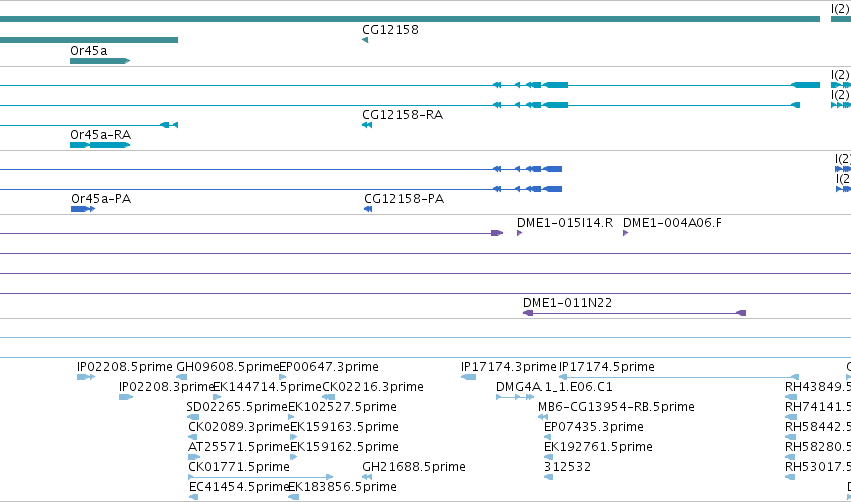Click the MB6-CG13954-RB.5prime label
This screenshot has width=851, height=502.
tap(616, 407)
